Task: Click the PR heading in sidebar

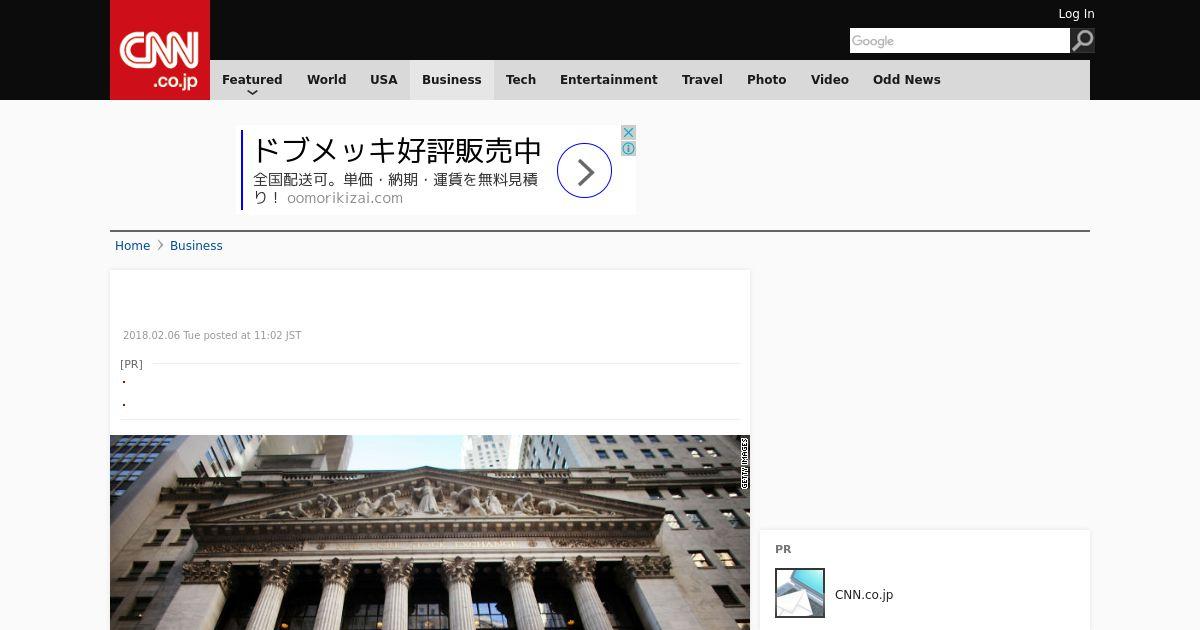Action: (783, 549)
